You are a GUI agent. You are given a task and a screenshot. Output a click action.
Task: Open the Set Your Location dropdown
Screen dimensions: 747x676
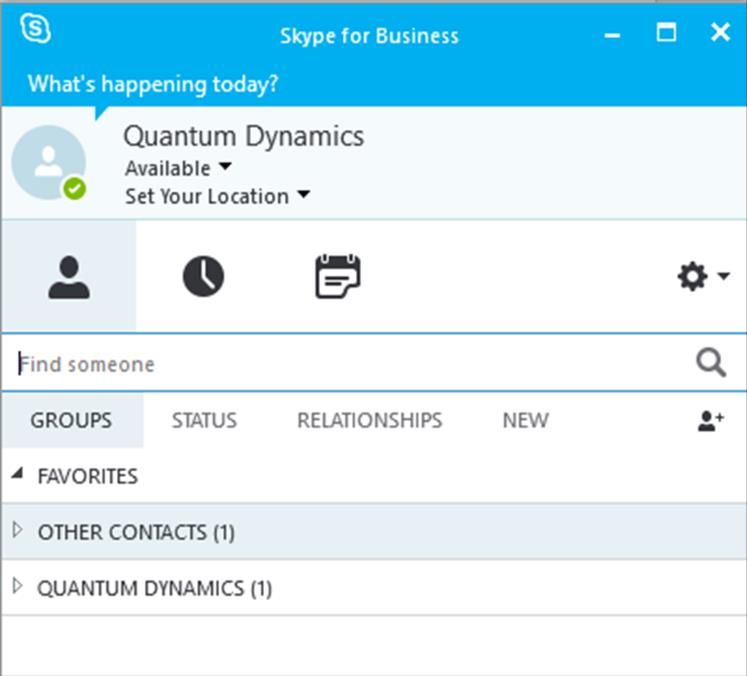pos(217,196)
